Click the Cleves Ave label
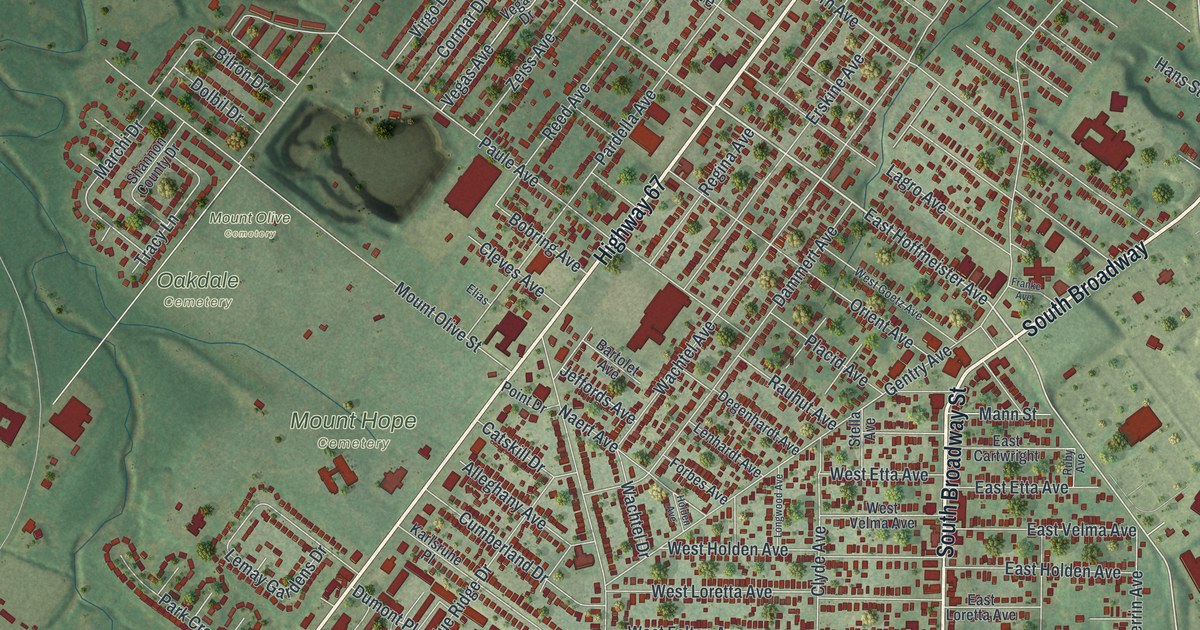 [509, 271]
